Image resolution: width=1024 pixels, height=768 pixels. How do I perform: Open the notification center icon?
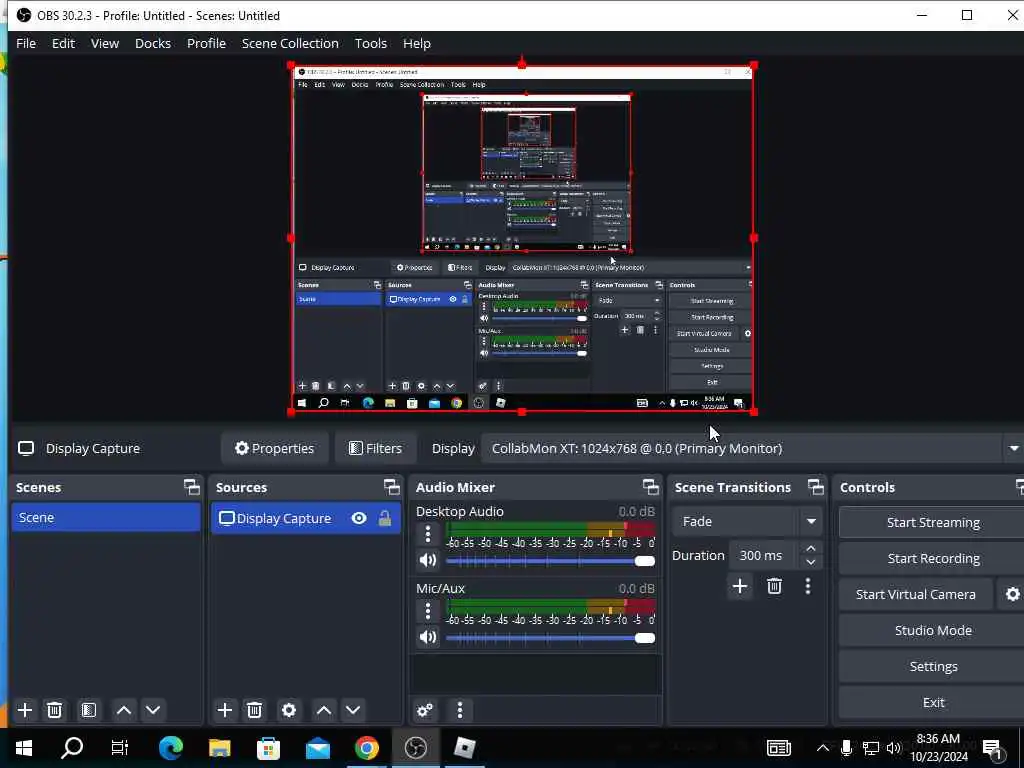click(x=993, y=748)
